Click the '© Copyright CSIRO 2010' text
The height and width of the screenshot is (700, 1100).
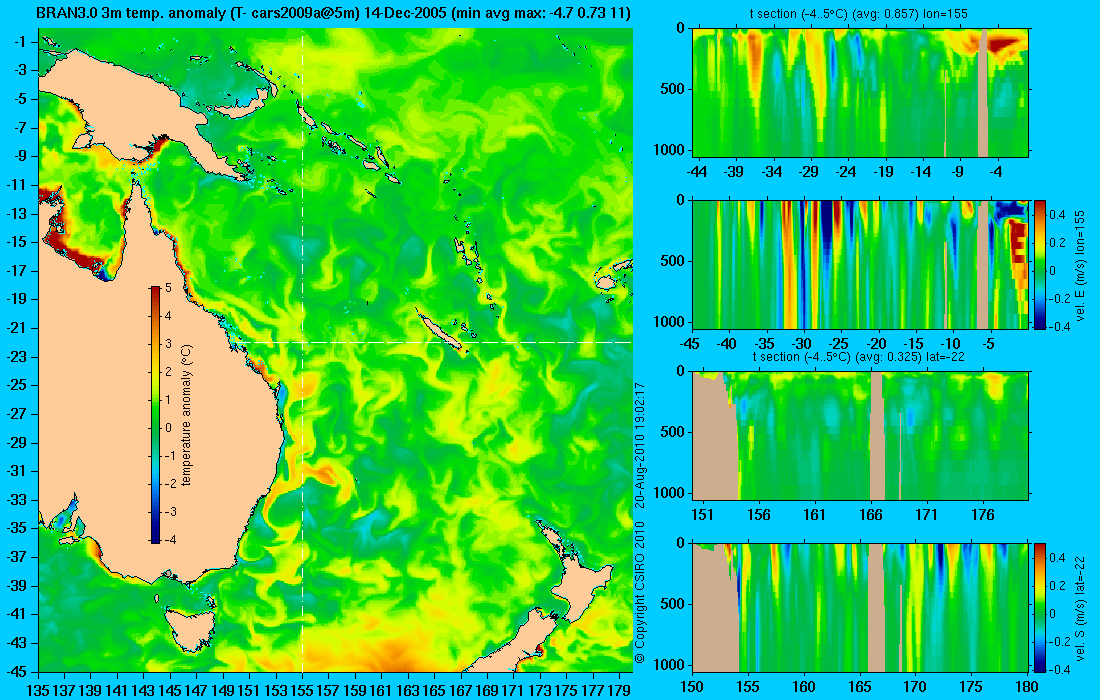click(639, 594)
